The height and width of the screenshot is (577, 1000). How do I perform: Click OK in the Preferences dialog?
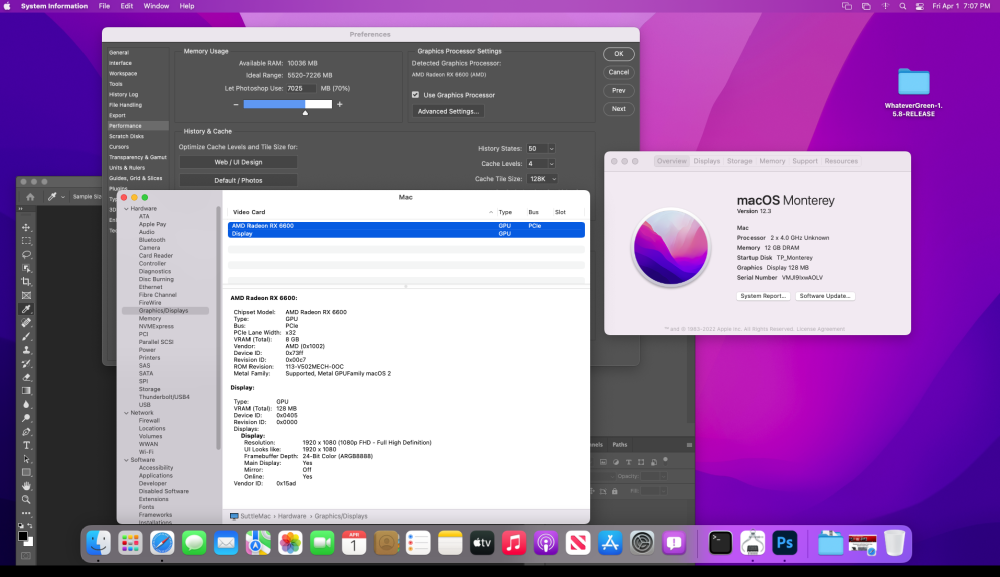tap(619, 54)
